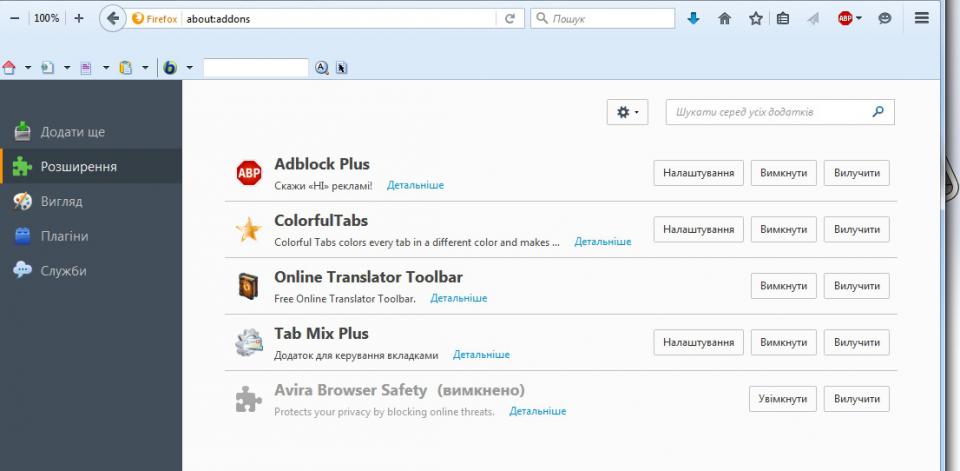Disable the Tab Mix Plus extension

pyautogui.click(x=783, y=343)
